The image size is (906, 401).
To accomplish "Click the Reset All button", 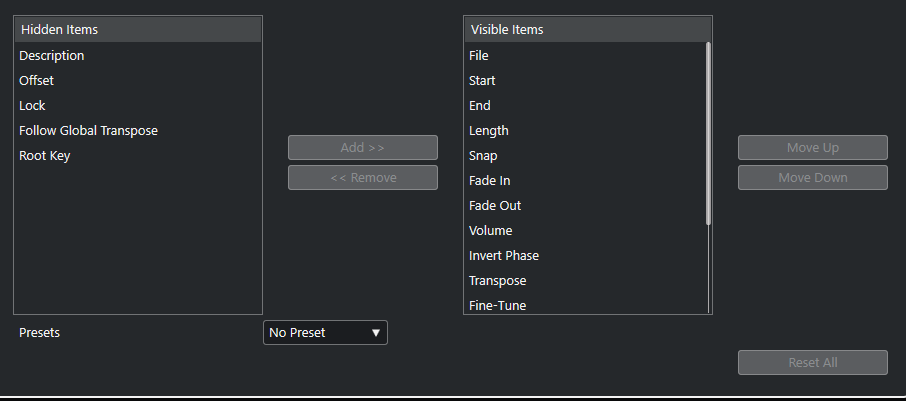I will coord(812,363).
